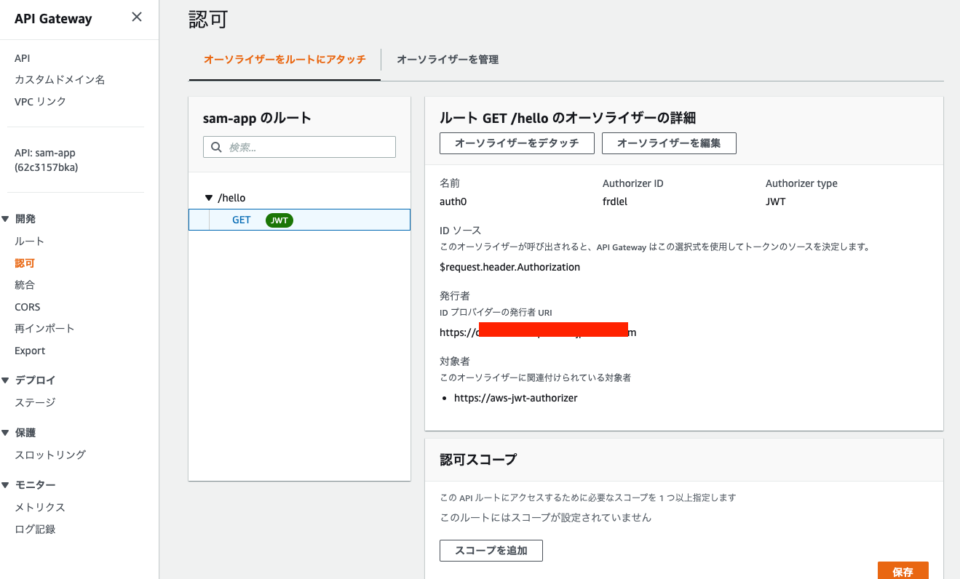Screen dimensions: 960x579
Task: Collapse the デプロイ sidebar section
Action: coord(8,380)
